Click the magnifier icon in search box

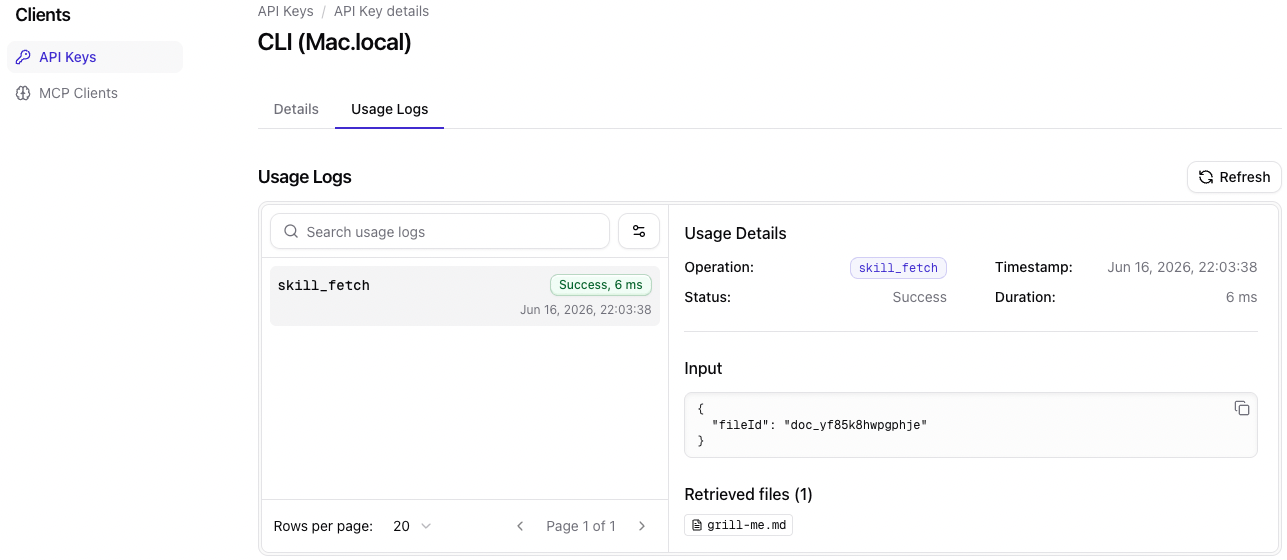(x=291, y=231)
